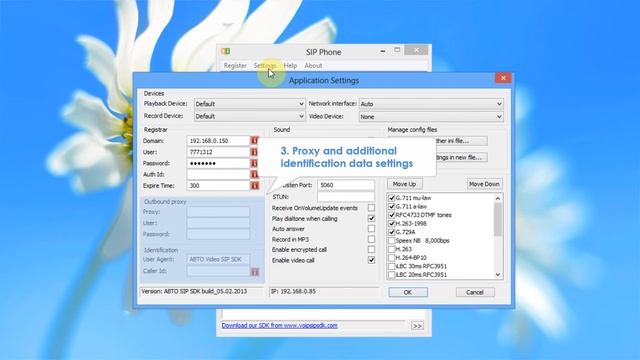This screenshot has width=640, height=360.
Task: Uncheck Play dialtone when calling
Action: (x=371, y=218)
